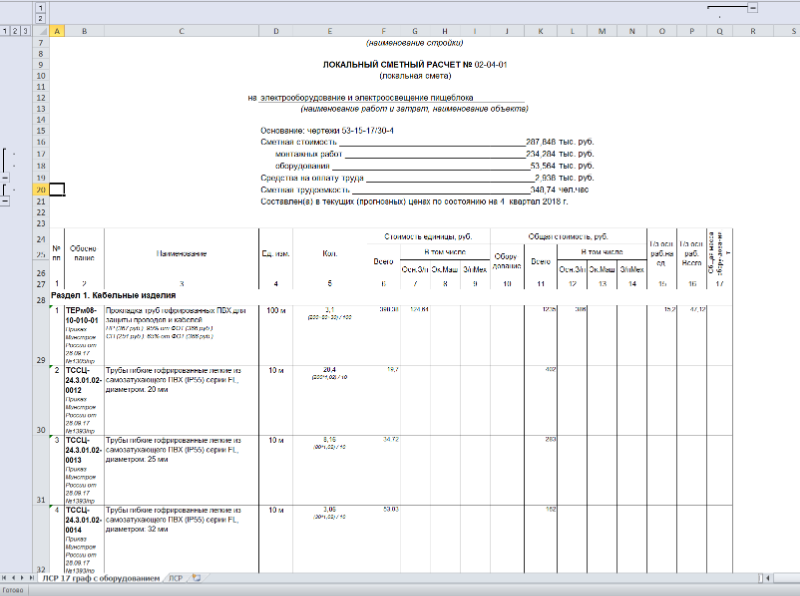Click the 'оборудования' label
Image resolution: width=800 pixels, height=596 pixels.
tap(303, 166)
